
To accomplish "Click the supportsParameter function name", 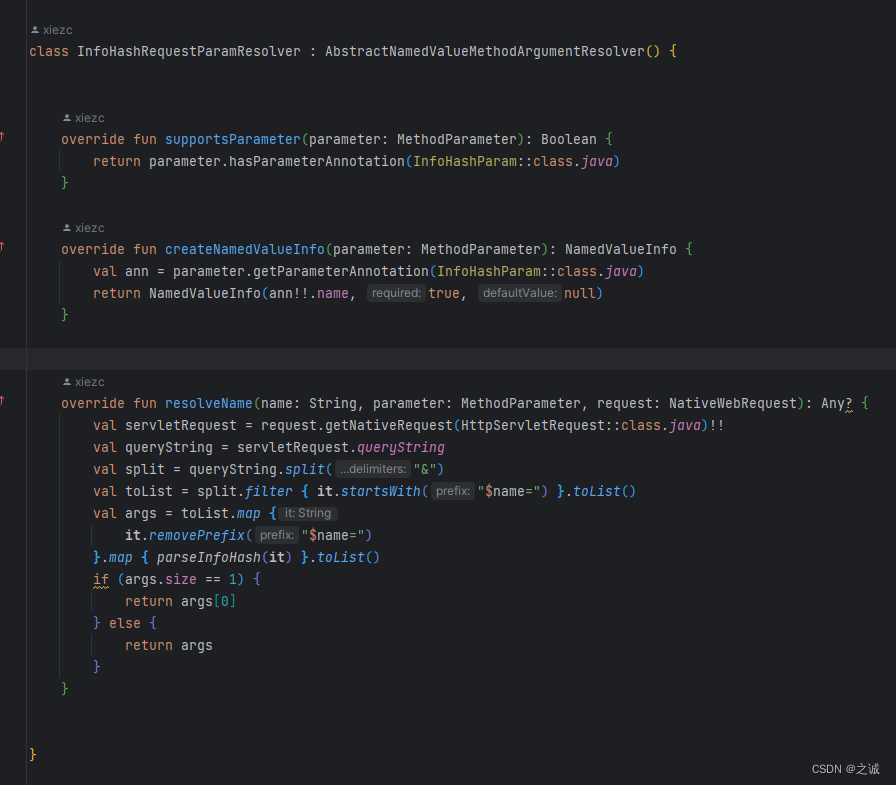I will 233,139.
